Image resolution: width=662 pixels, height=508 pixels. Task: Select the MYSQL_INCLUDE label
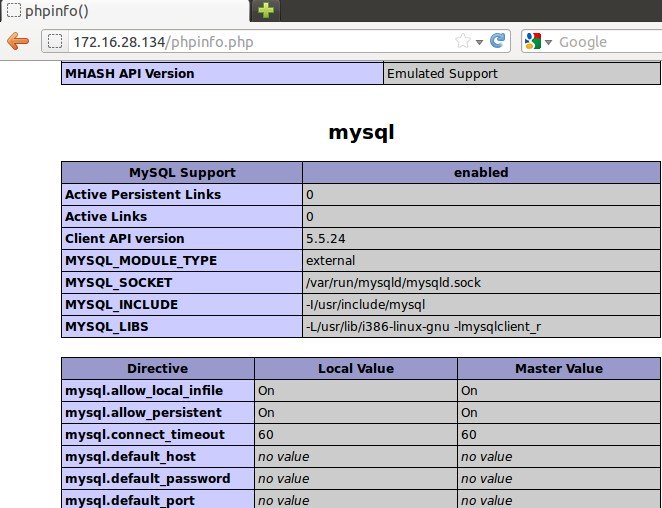pyautogui.click(x=122, y=304)
